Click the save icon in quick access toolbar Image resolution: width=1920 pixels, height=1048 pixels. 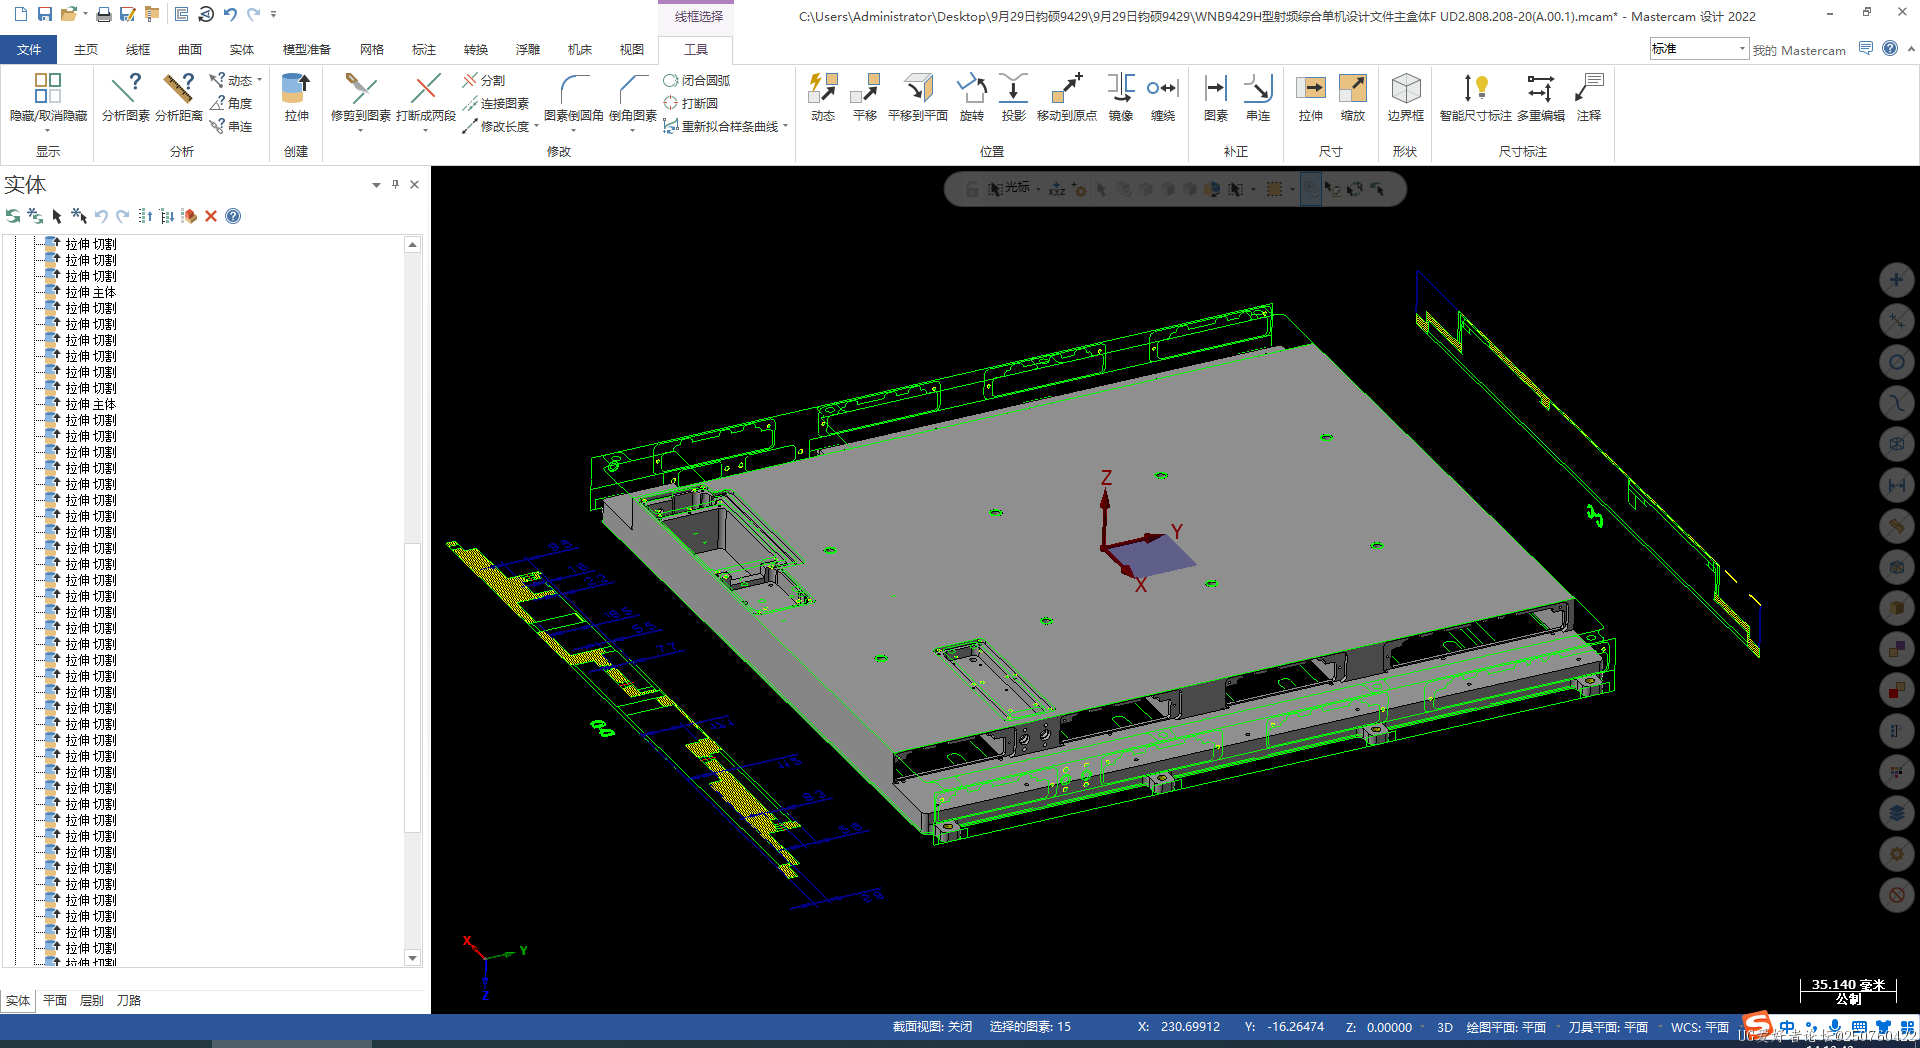pyautogui.click(x=45, y=14)
